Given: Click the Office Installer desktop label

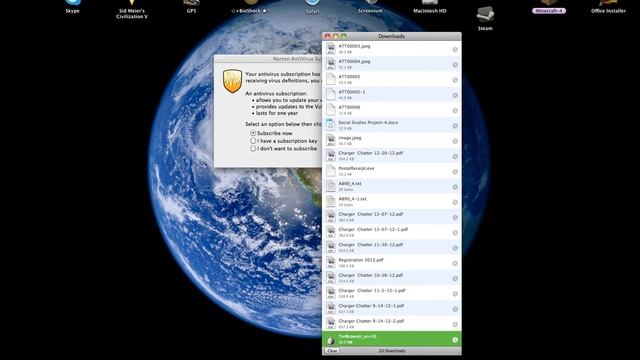Looking at the screenshot, I should (608, 11).
